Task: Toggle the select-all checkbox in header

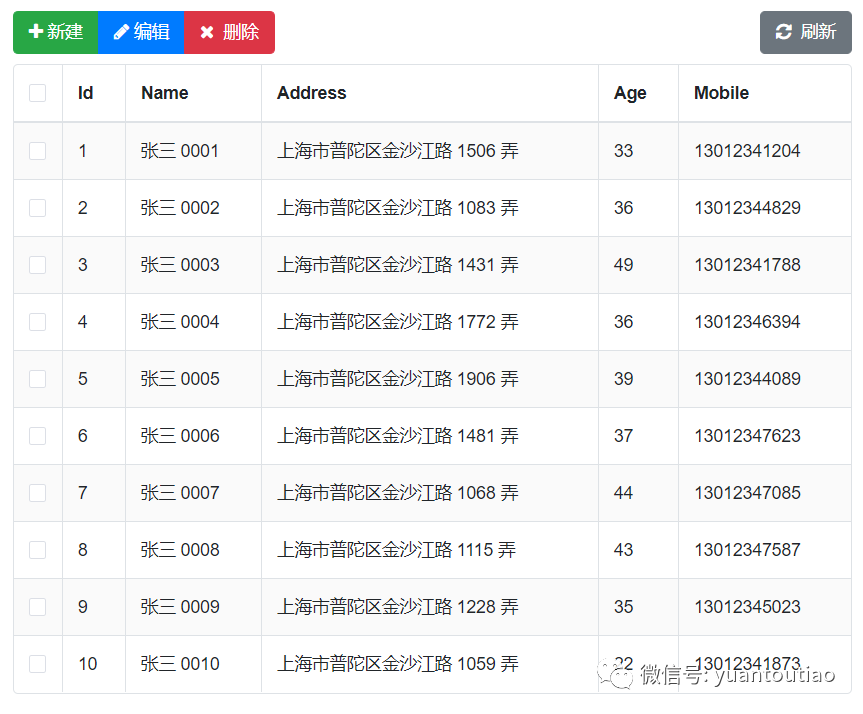Action: click(37, 93)
